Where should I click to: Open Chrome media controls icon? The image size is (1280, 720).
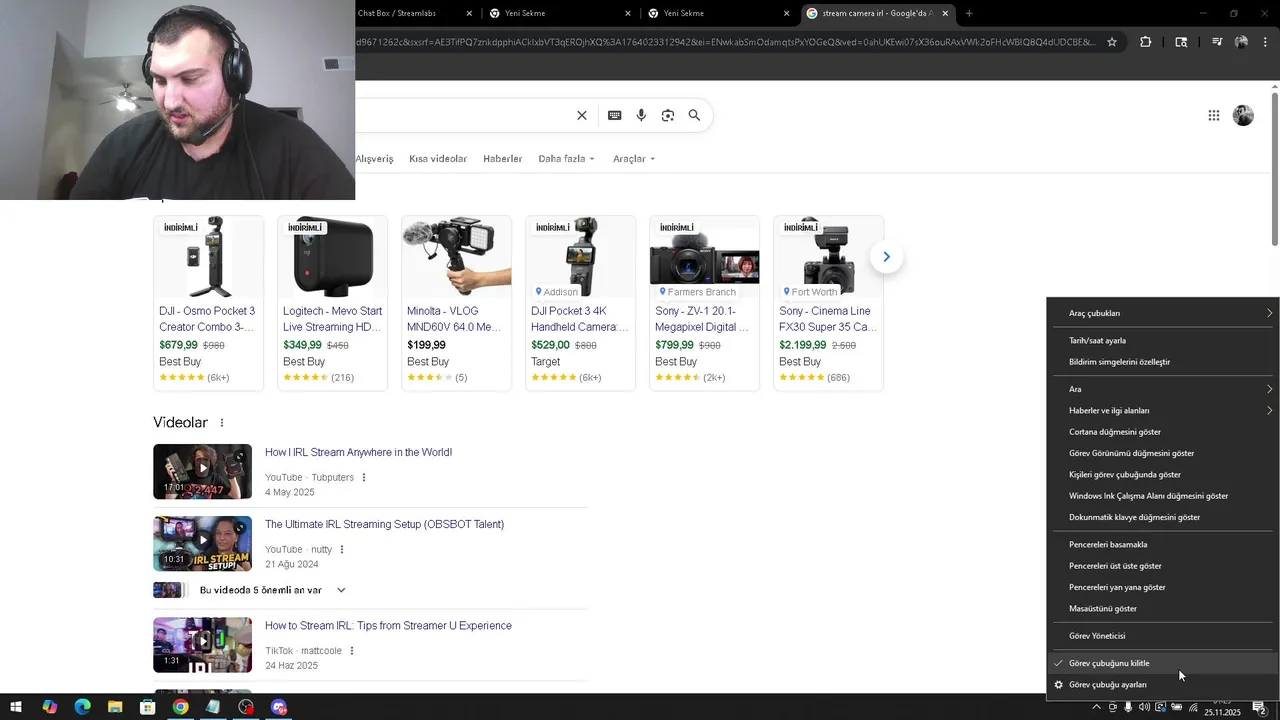1216,42
